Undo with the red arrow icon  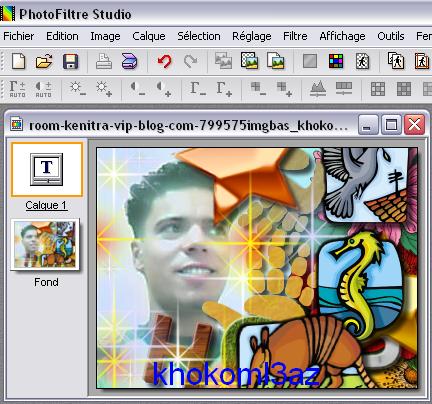point(164,61)
